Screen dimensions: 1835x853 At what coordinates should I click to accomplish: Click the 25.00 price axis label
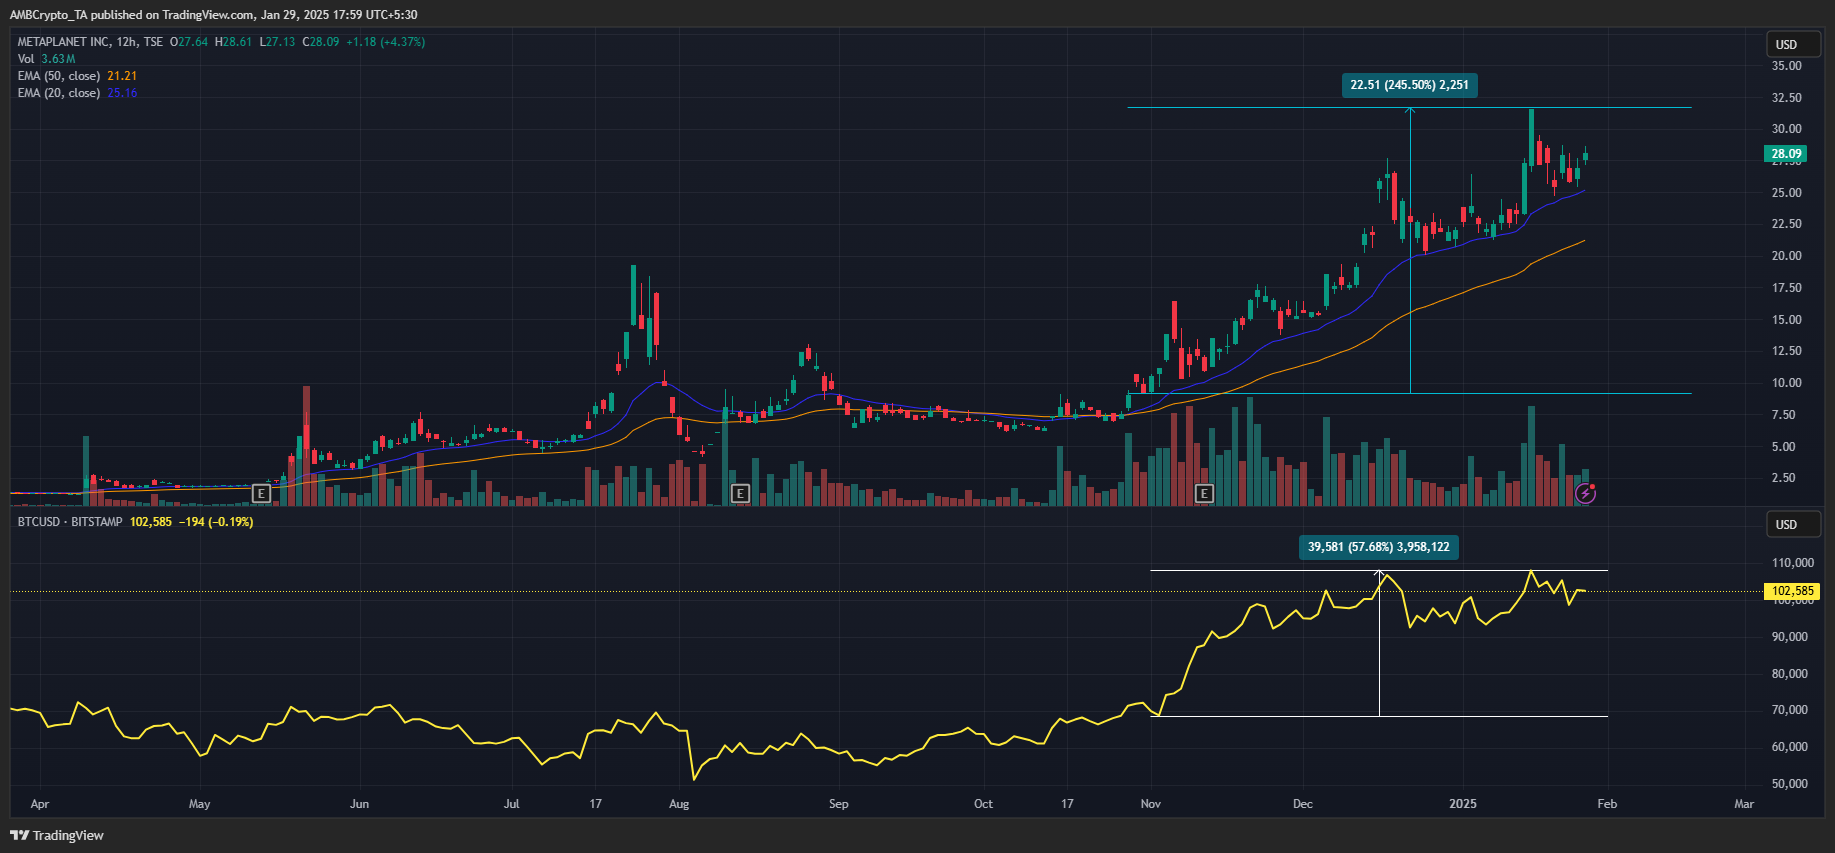pos(1787,193)
